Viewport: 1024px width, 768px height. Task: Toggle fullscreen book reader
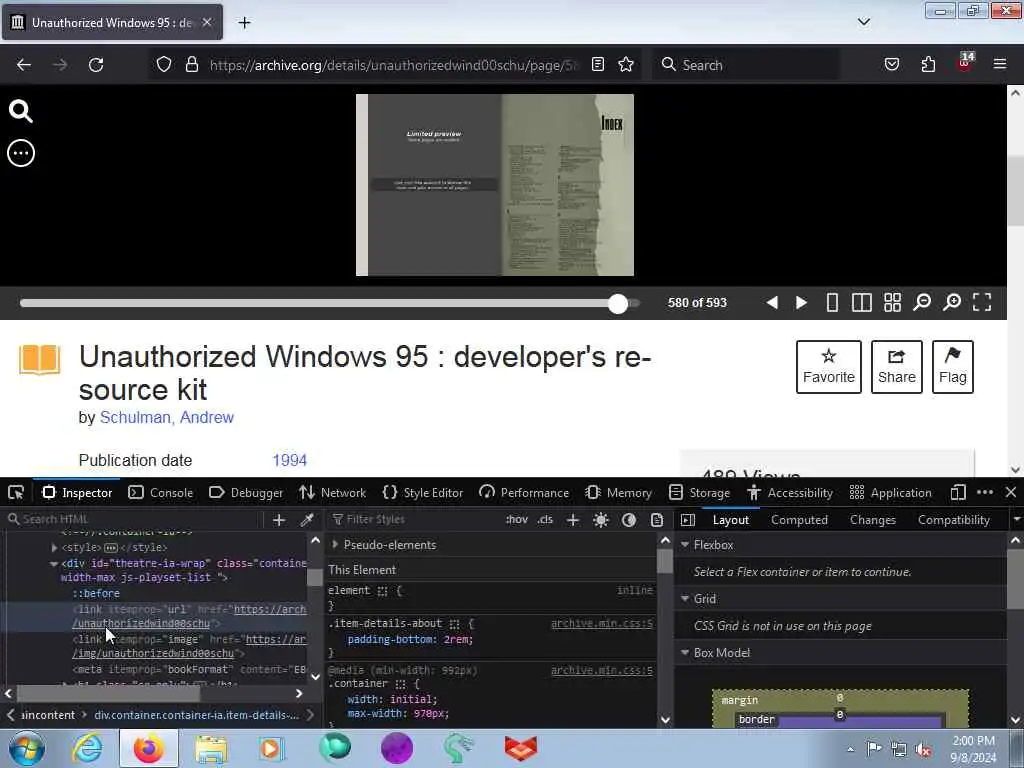[x=982, y=302]
